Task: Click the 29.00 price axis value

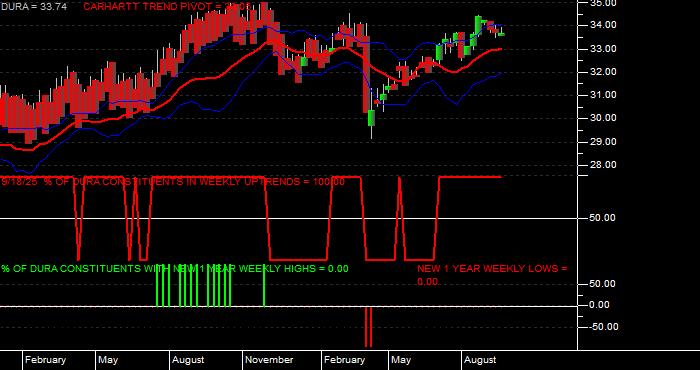Action: (604, 141)
